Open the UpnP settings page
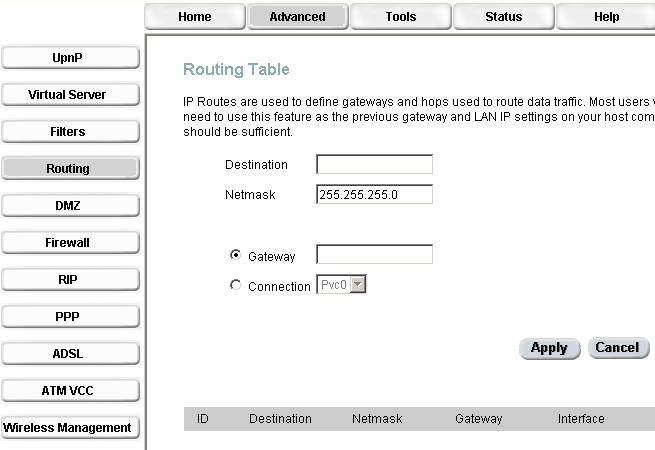 [68, 58]
